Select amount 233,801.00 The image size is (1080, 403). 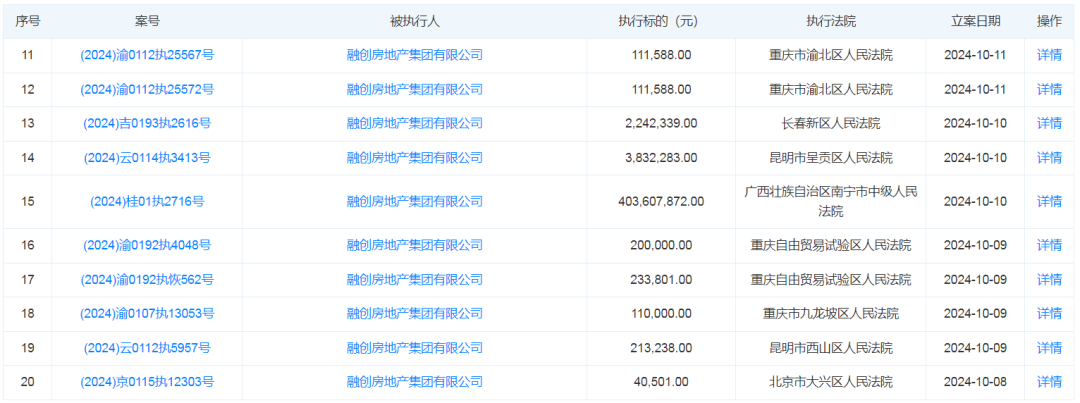pyautogui.click(x=661, y=280)
